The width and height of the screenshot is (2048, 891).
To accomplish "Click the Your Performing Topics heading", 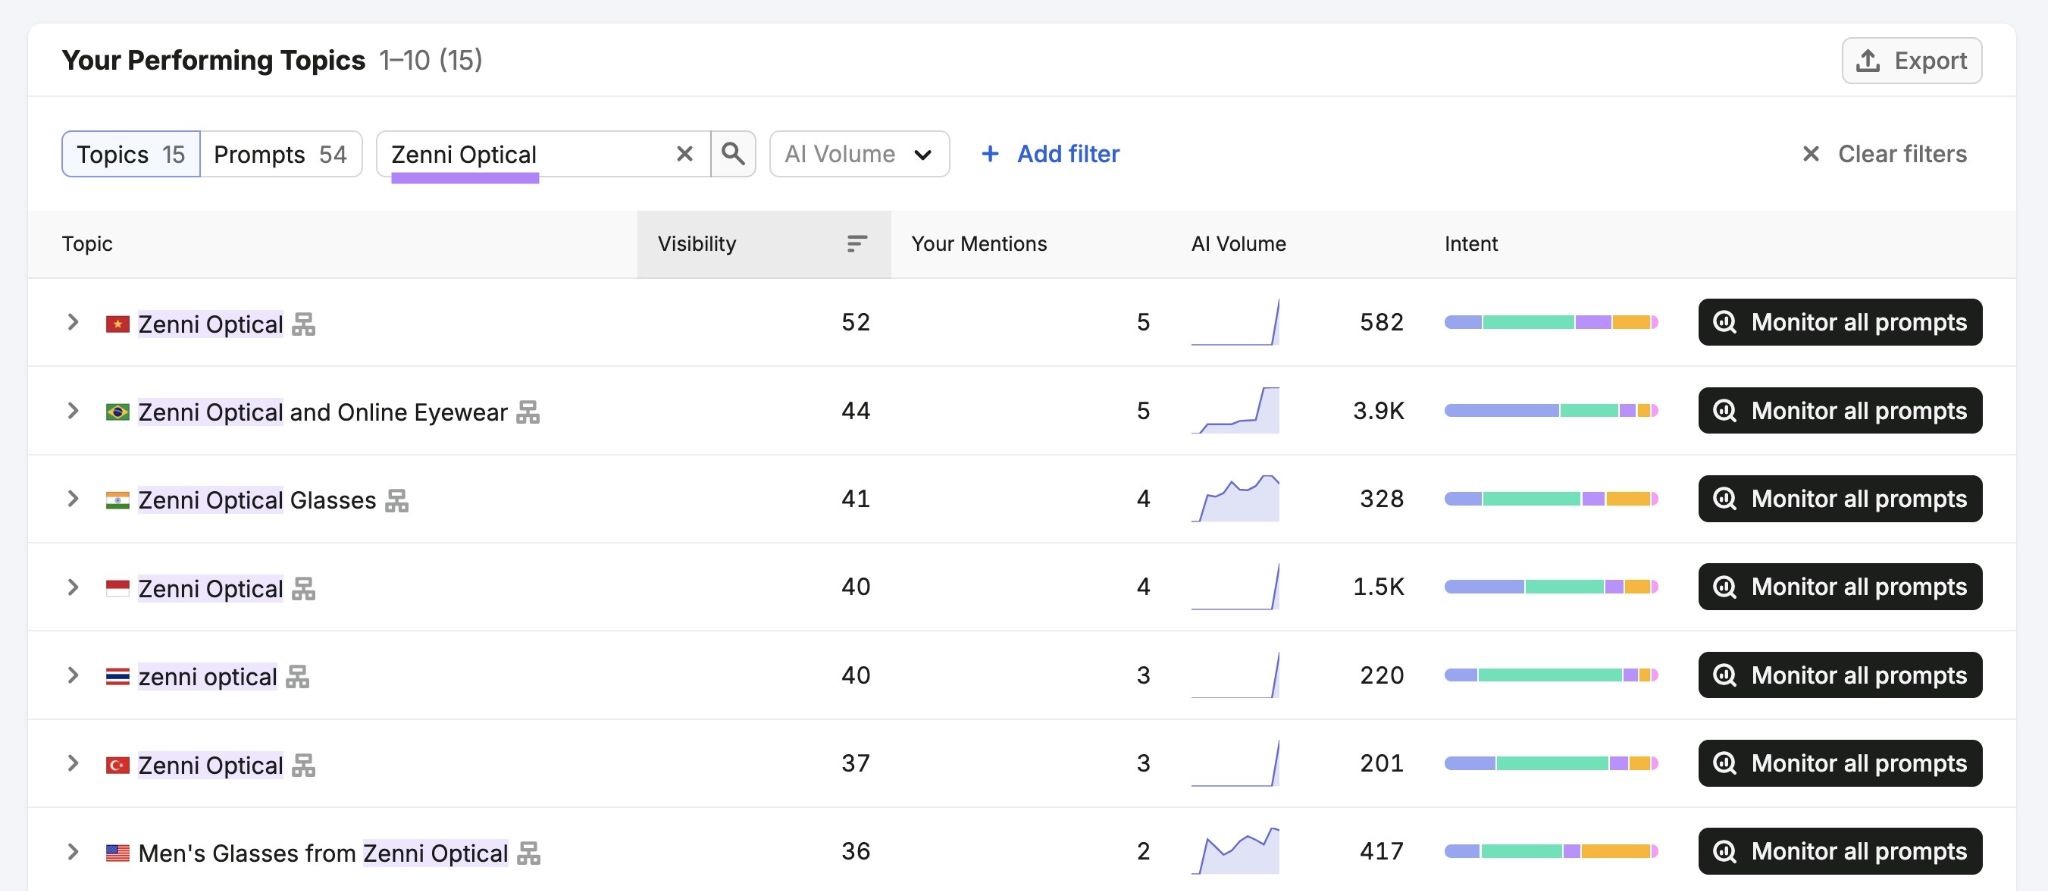I will click(x=213, y=61).
